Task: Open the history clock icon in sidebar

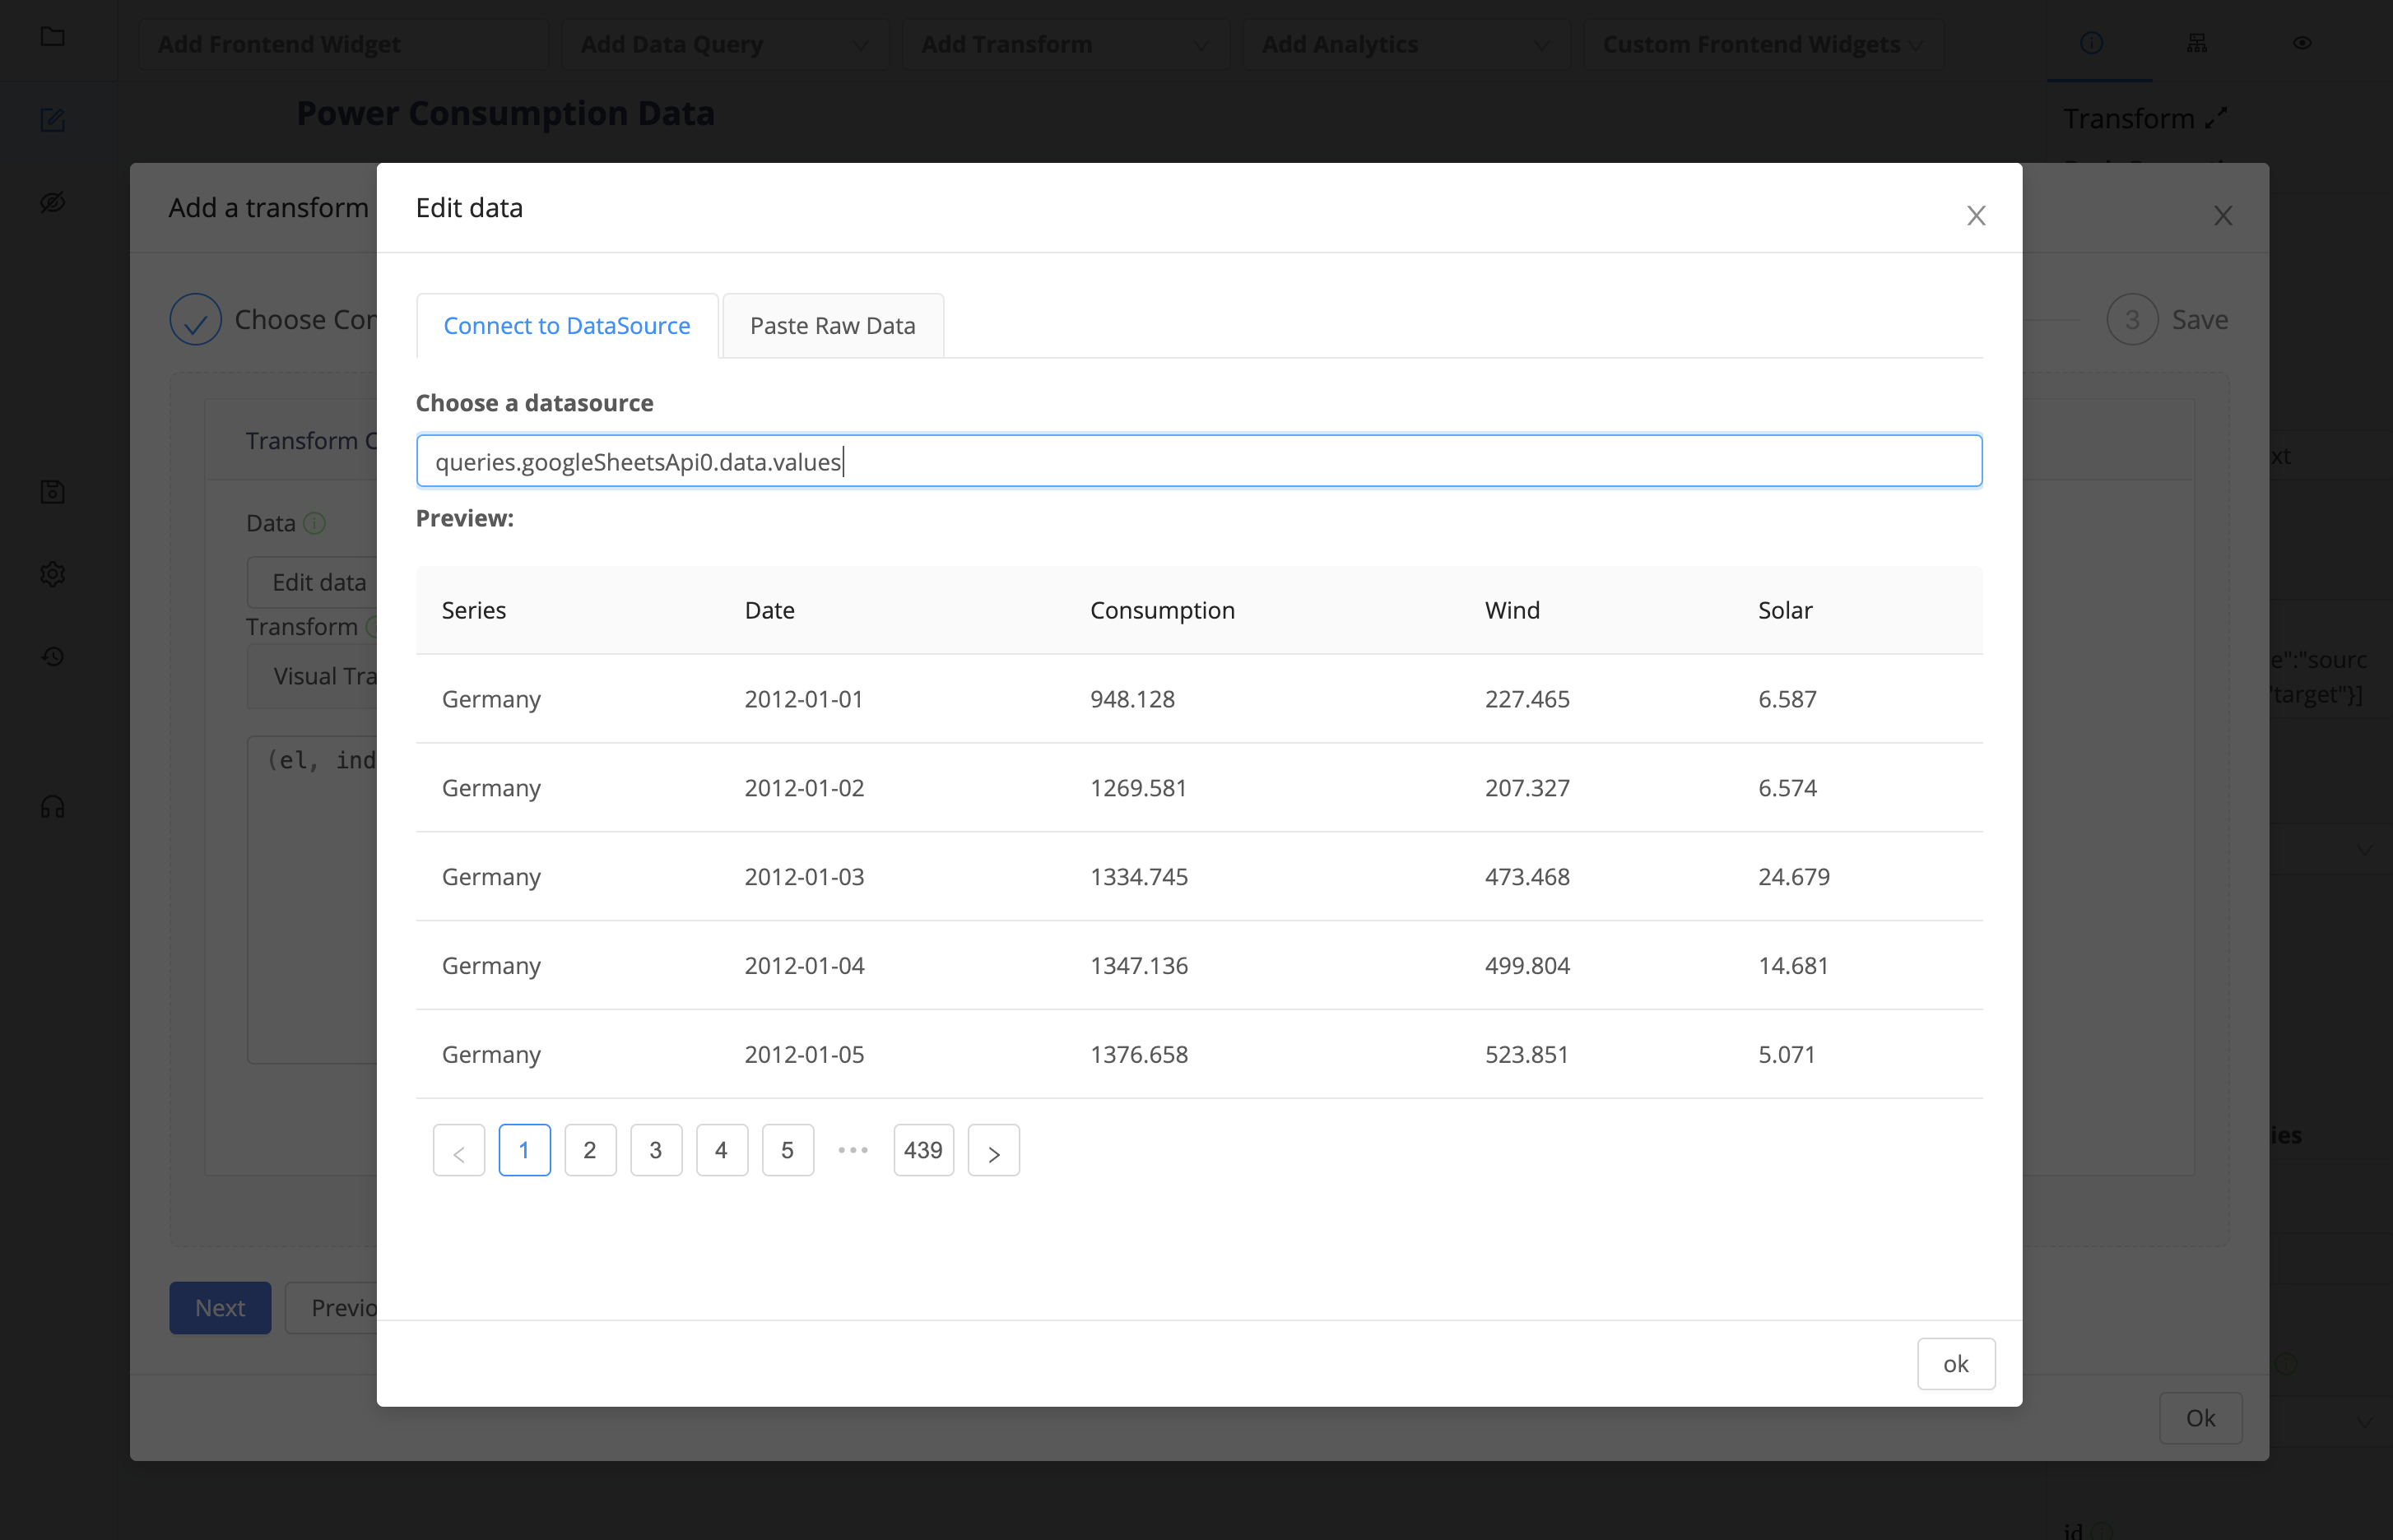Action: click(x=53, y=657)
